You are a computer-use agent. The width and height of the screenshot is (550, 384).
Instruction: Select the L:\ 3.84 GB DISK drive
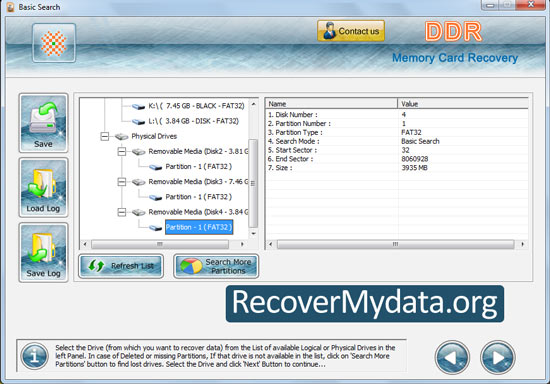[x=194, y=121]
